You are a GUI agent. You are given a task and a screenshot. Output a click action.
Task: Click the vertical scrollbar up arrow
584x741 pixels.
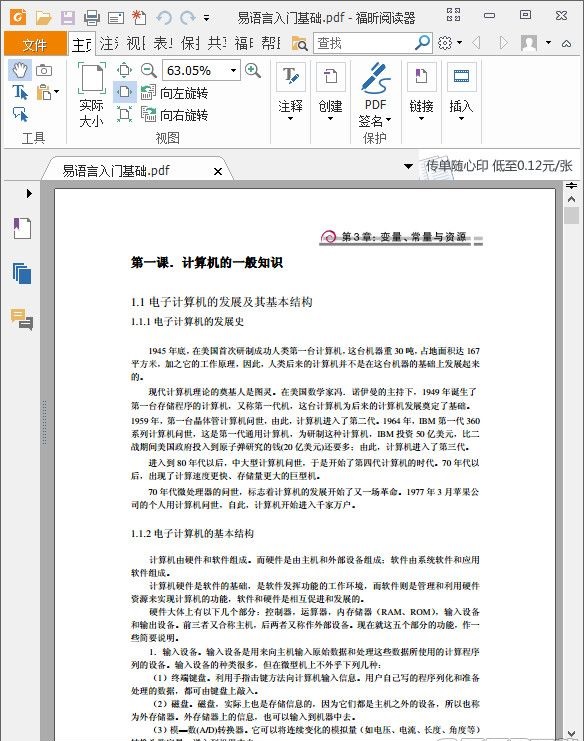click(x=571, y=199)
